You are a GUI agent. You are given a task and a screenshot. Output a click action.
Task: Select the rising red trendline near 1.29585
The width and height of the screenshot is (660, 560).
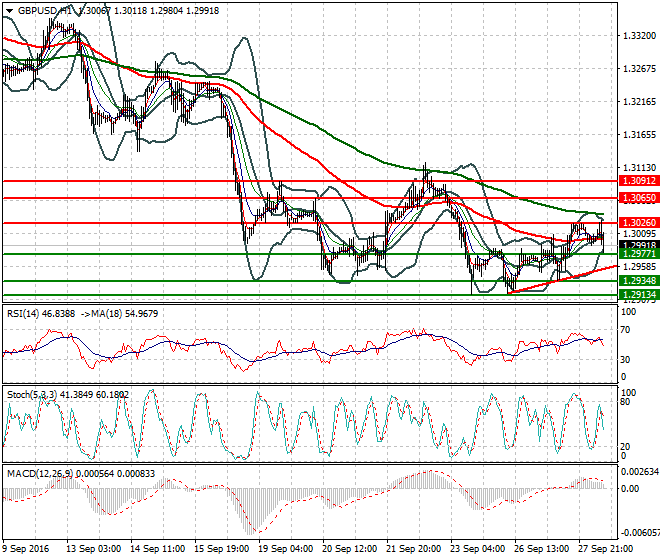click(x=563, y=279)
